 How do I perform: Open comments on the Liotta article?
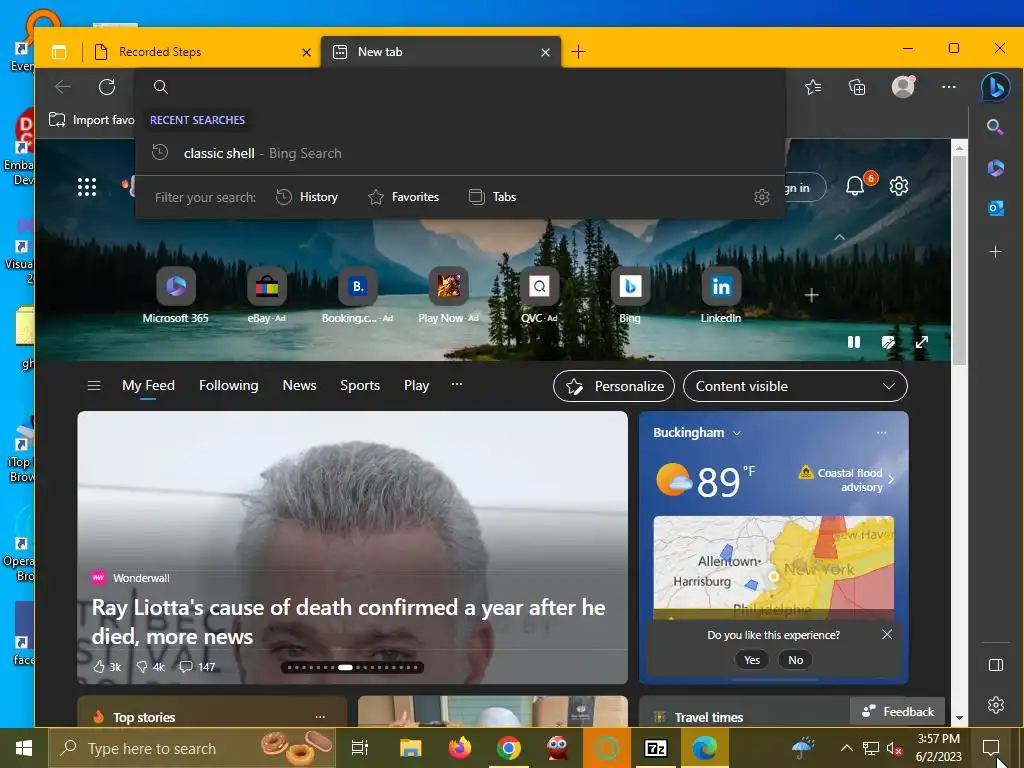(197, 667)
